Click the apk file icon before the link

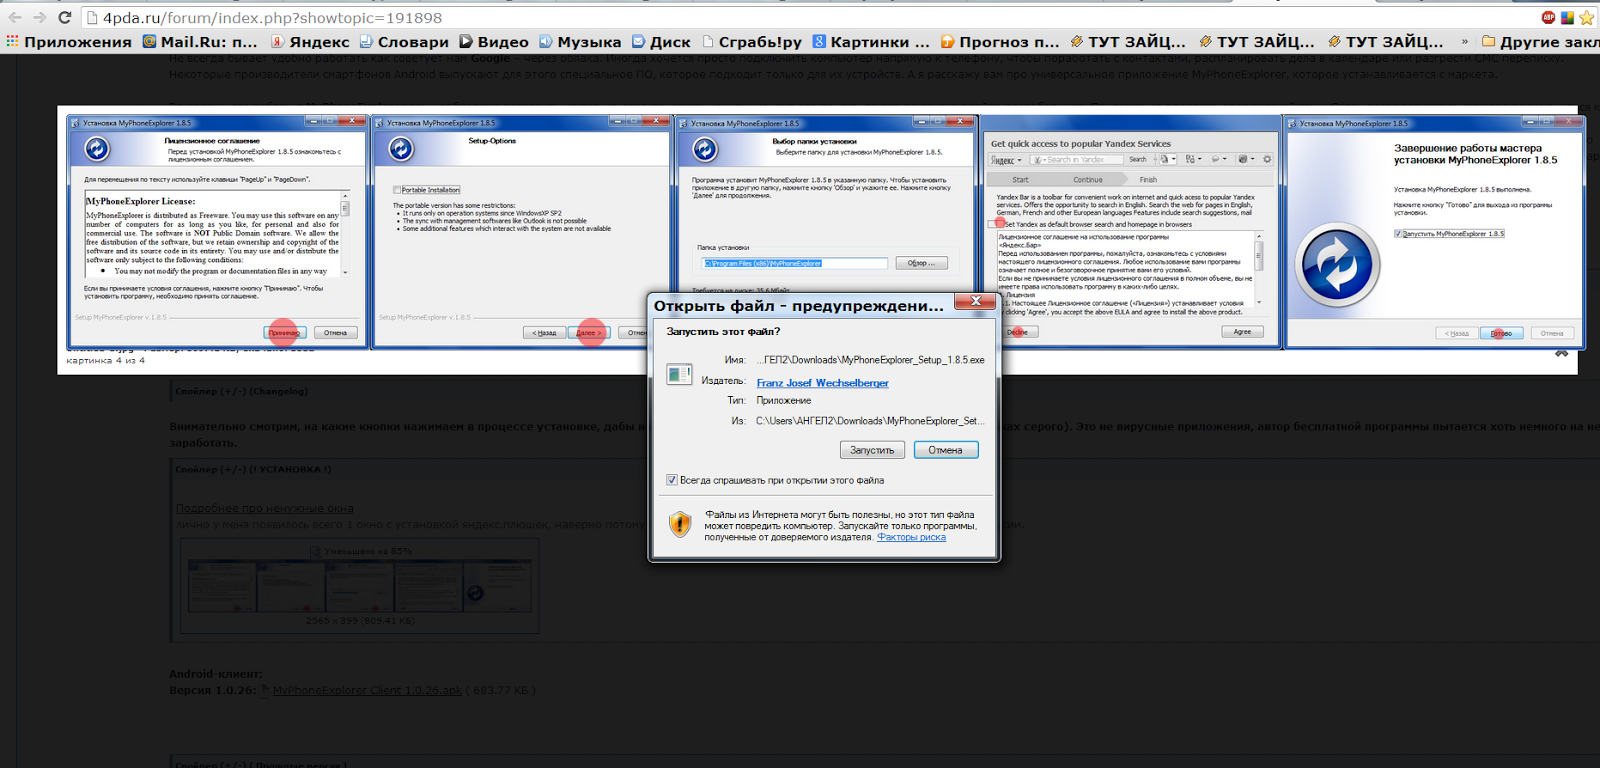(x=265, y=690)
